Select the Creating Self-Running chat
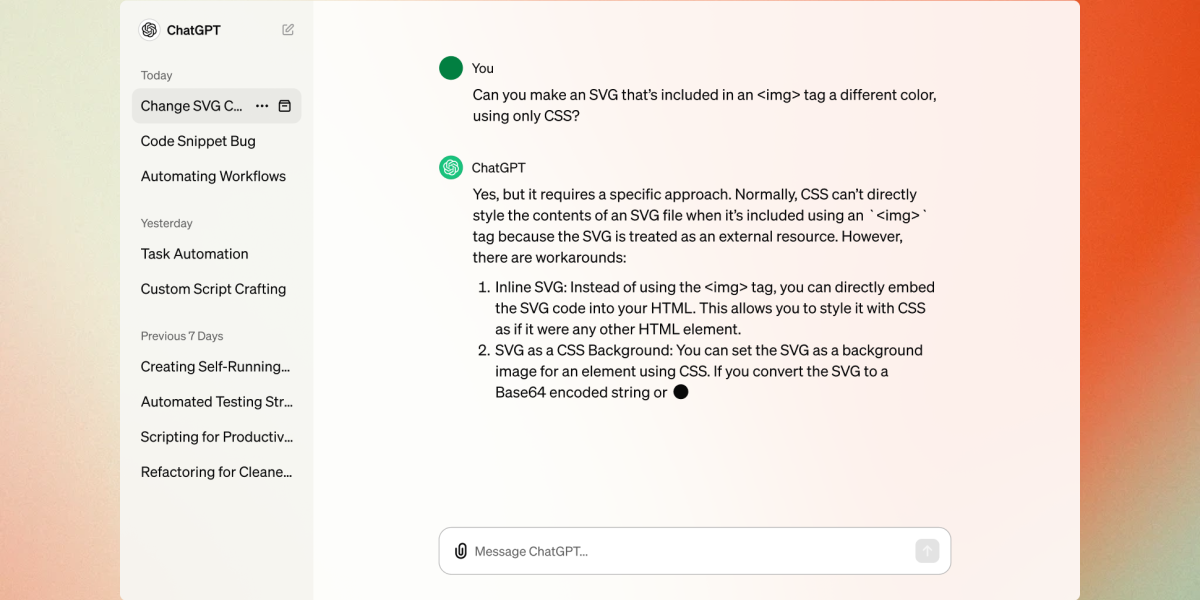1200x600 pixels. (x=215, y=367)
